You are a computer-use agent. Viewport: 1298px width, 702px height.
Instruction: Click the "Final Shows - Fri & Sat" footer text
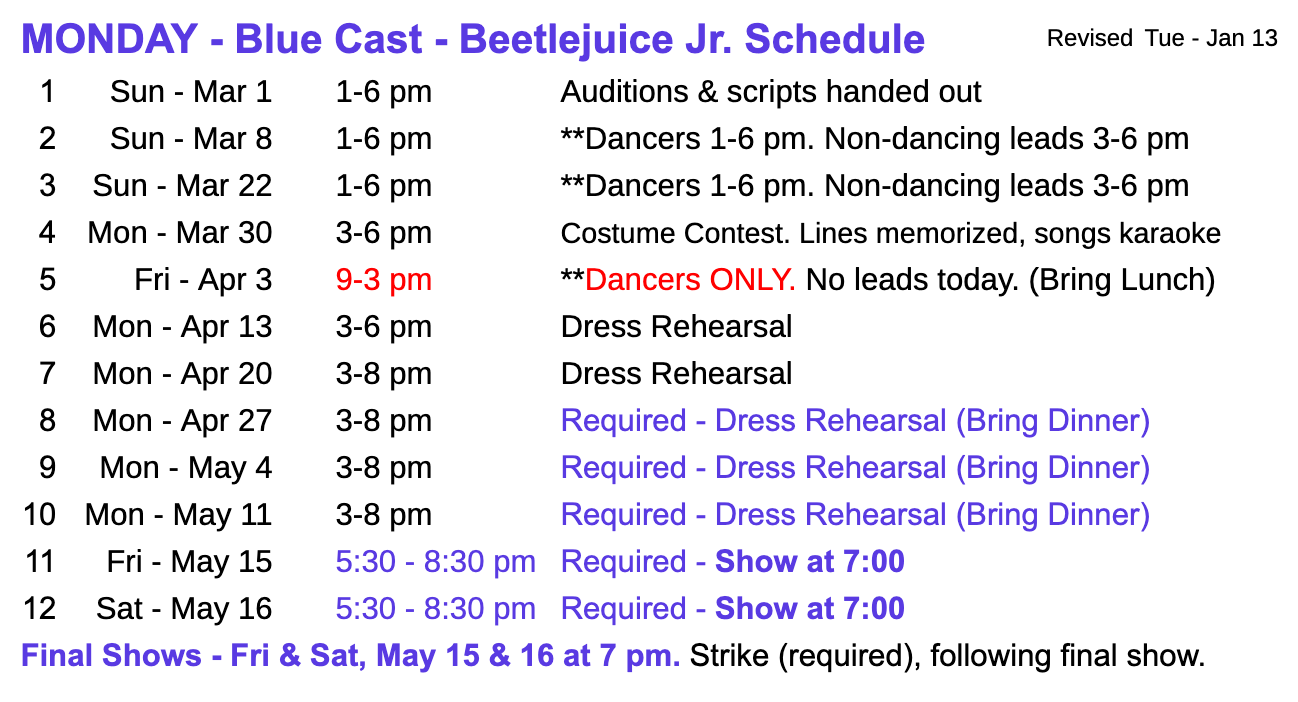200,656
